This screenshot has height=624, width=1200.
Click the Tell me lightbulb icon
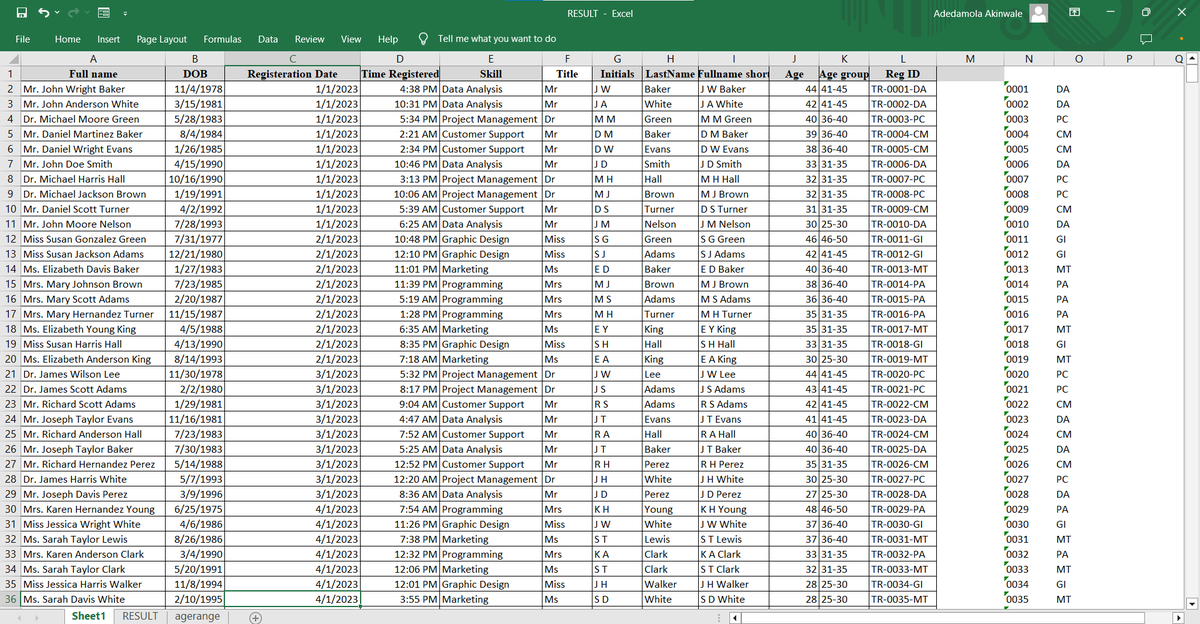coord(424,39)
